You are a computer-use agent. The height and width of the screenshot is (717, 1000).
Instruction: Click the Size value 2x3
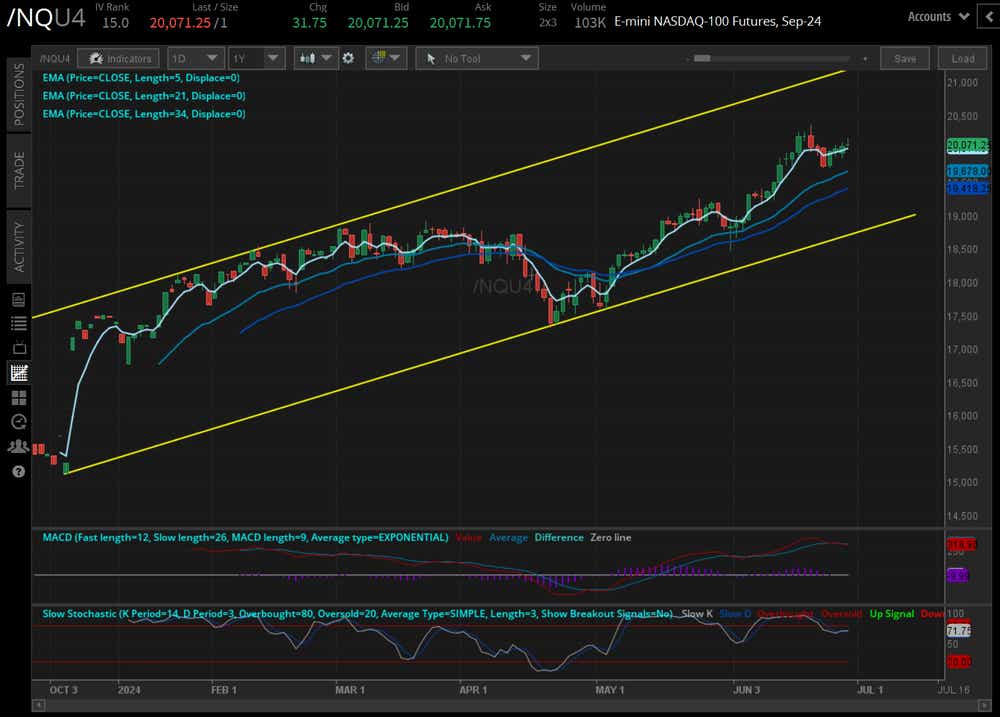548,22
